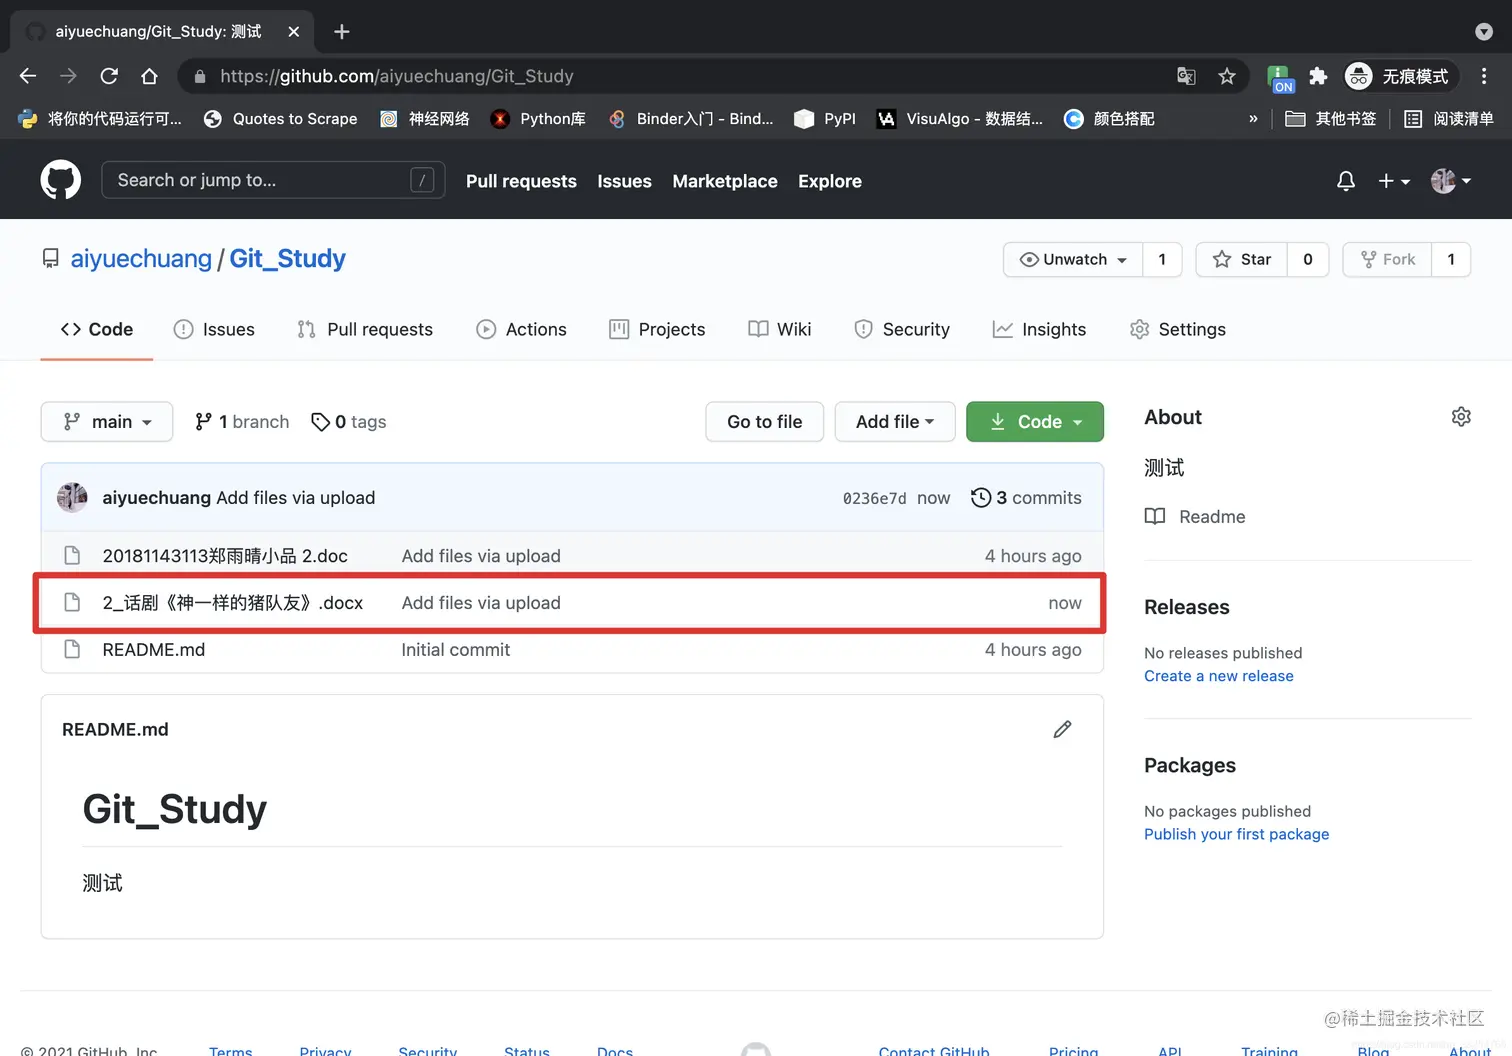Open the 其他书签 bookmarks folder
Image resolution: width=1512 pixels, height=1056 pixels.
pyautogui.click(x=1331, y=119)
